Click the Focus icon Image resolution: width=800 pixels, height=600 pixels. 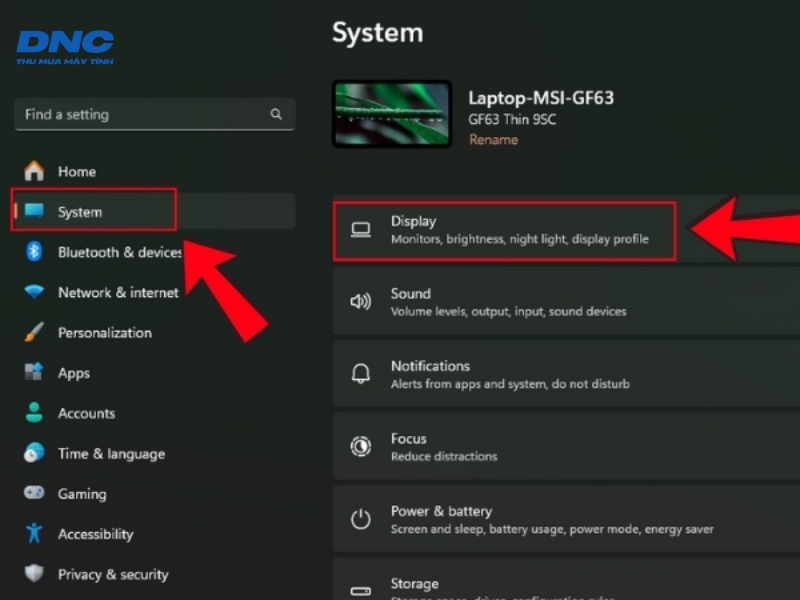coord(361,446)
